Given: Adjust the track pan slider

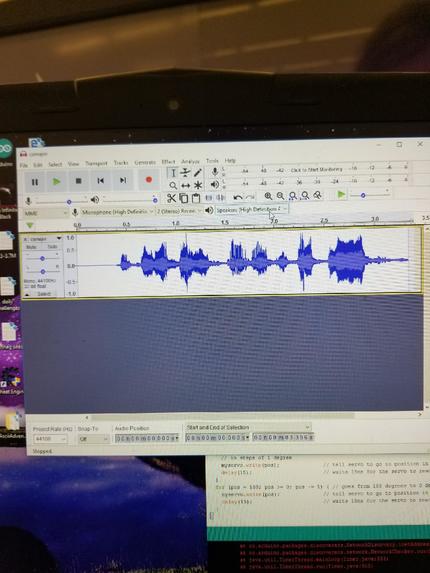Looking at the screenshot, I should coord(42,272).
